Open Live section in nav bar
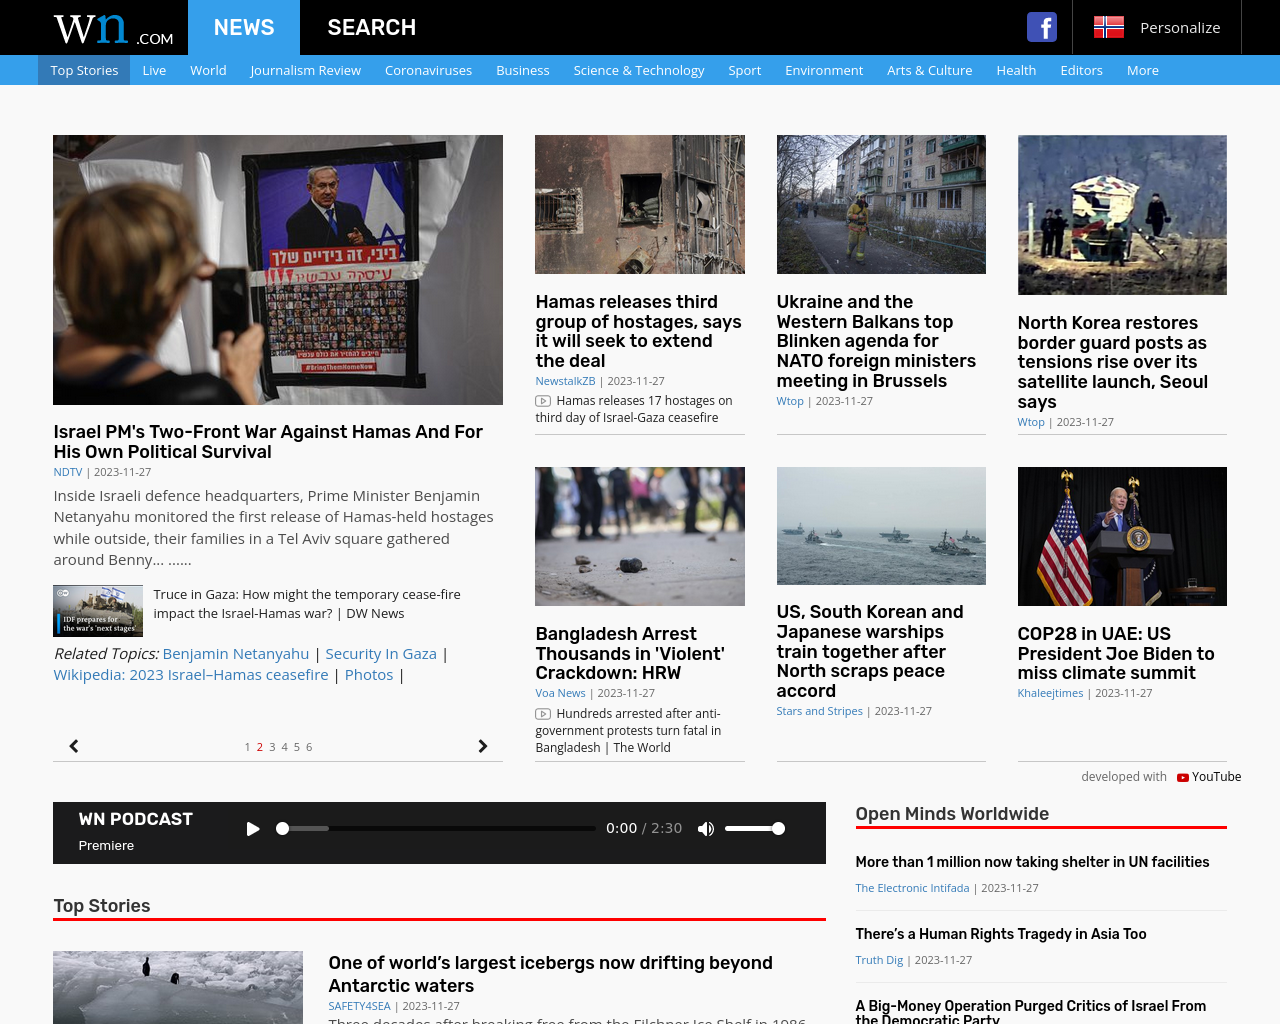The width and height of the screenshot is (1280, 1024). pos(154,70)
